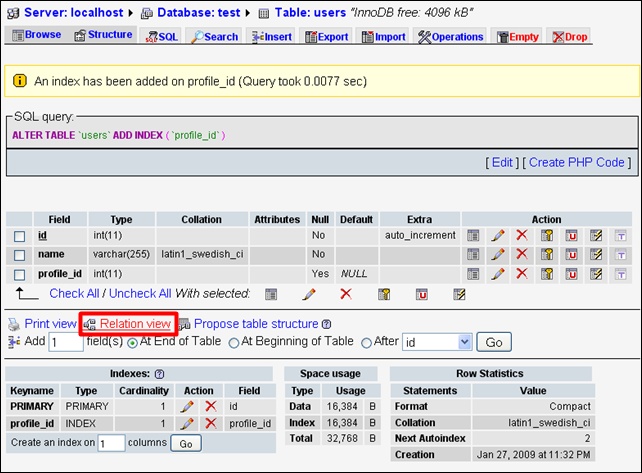The width and height of the screenshot is (642, 473).
Task: Click Check All link
Action: tap(74, 294)
